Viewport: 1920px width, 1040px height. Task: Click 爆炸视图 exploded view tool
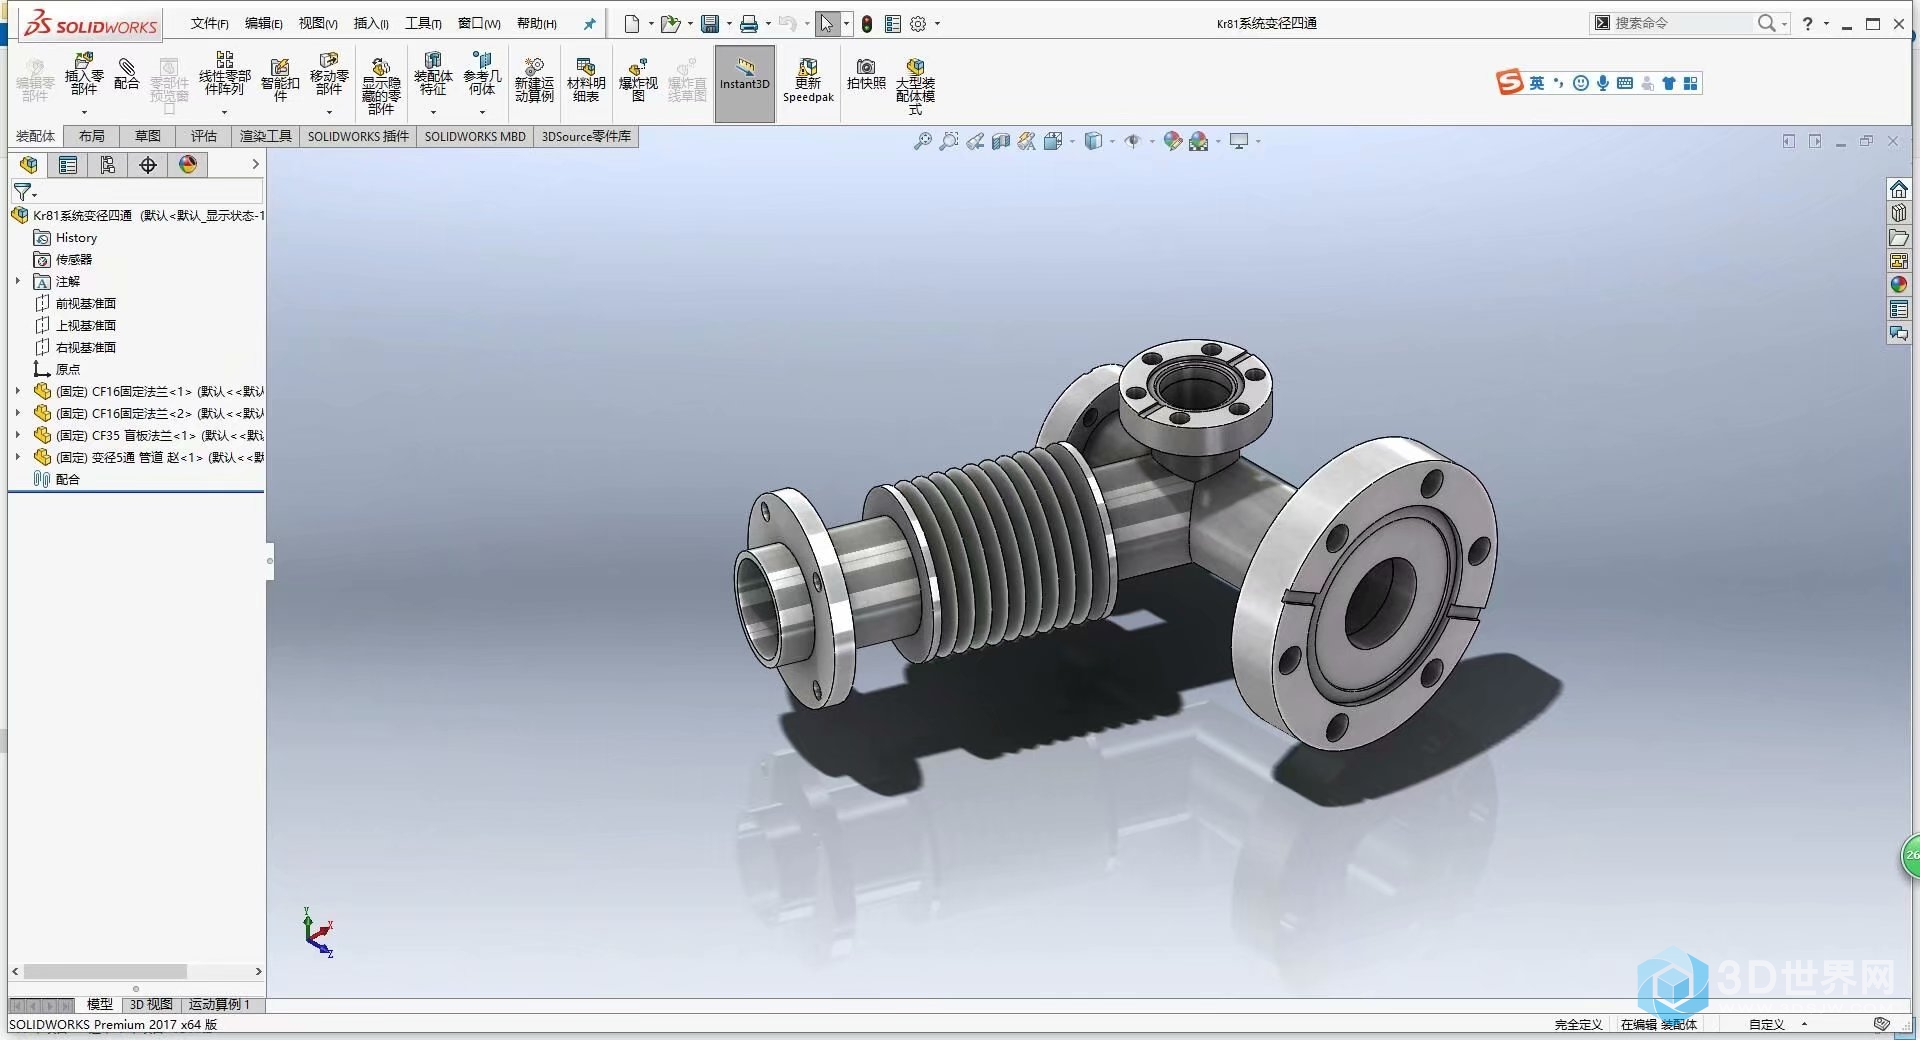click(638, 80)
